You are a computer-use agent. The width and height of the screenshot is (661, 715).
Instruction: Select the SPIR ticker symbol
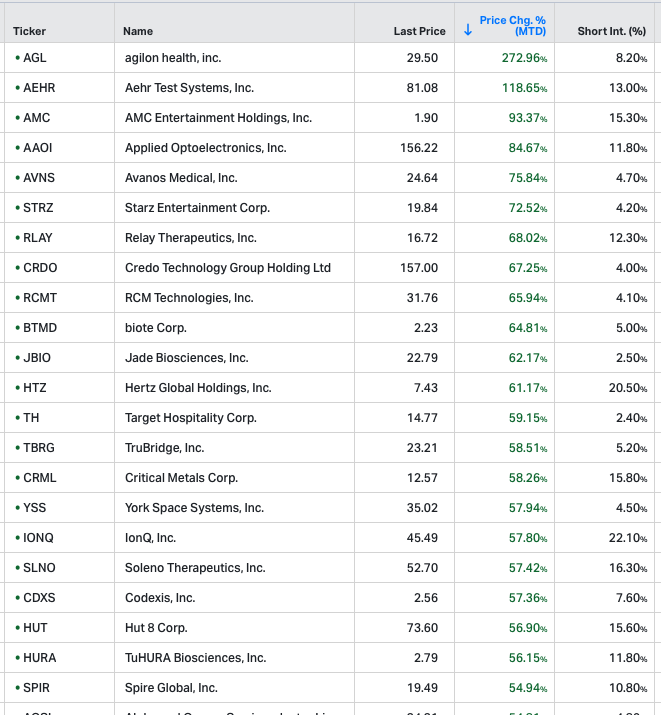pyautogui.click(x=37, y=688)
